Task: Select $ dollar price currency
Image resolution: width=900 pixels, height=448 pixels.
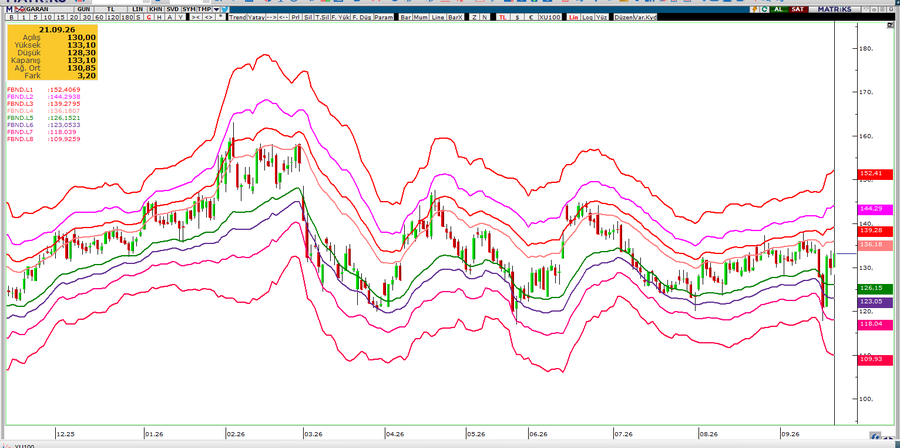Action: pyautogui.click(x=517, y=17)
